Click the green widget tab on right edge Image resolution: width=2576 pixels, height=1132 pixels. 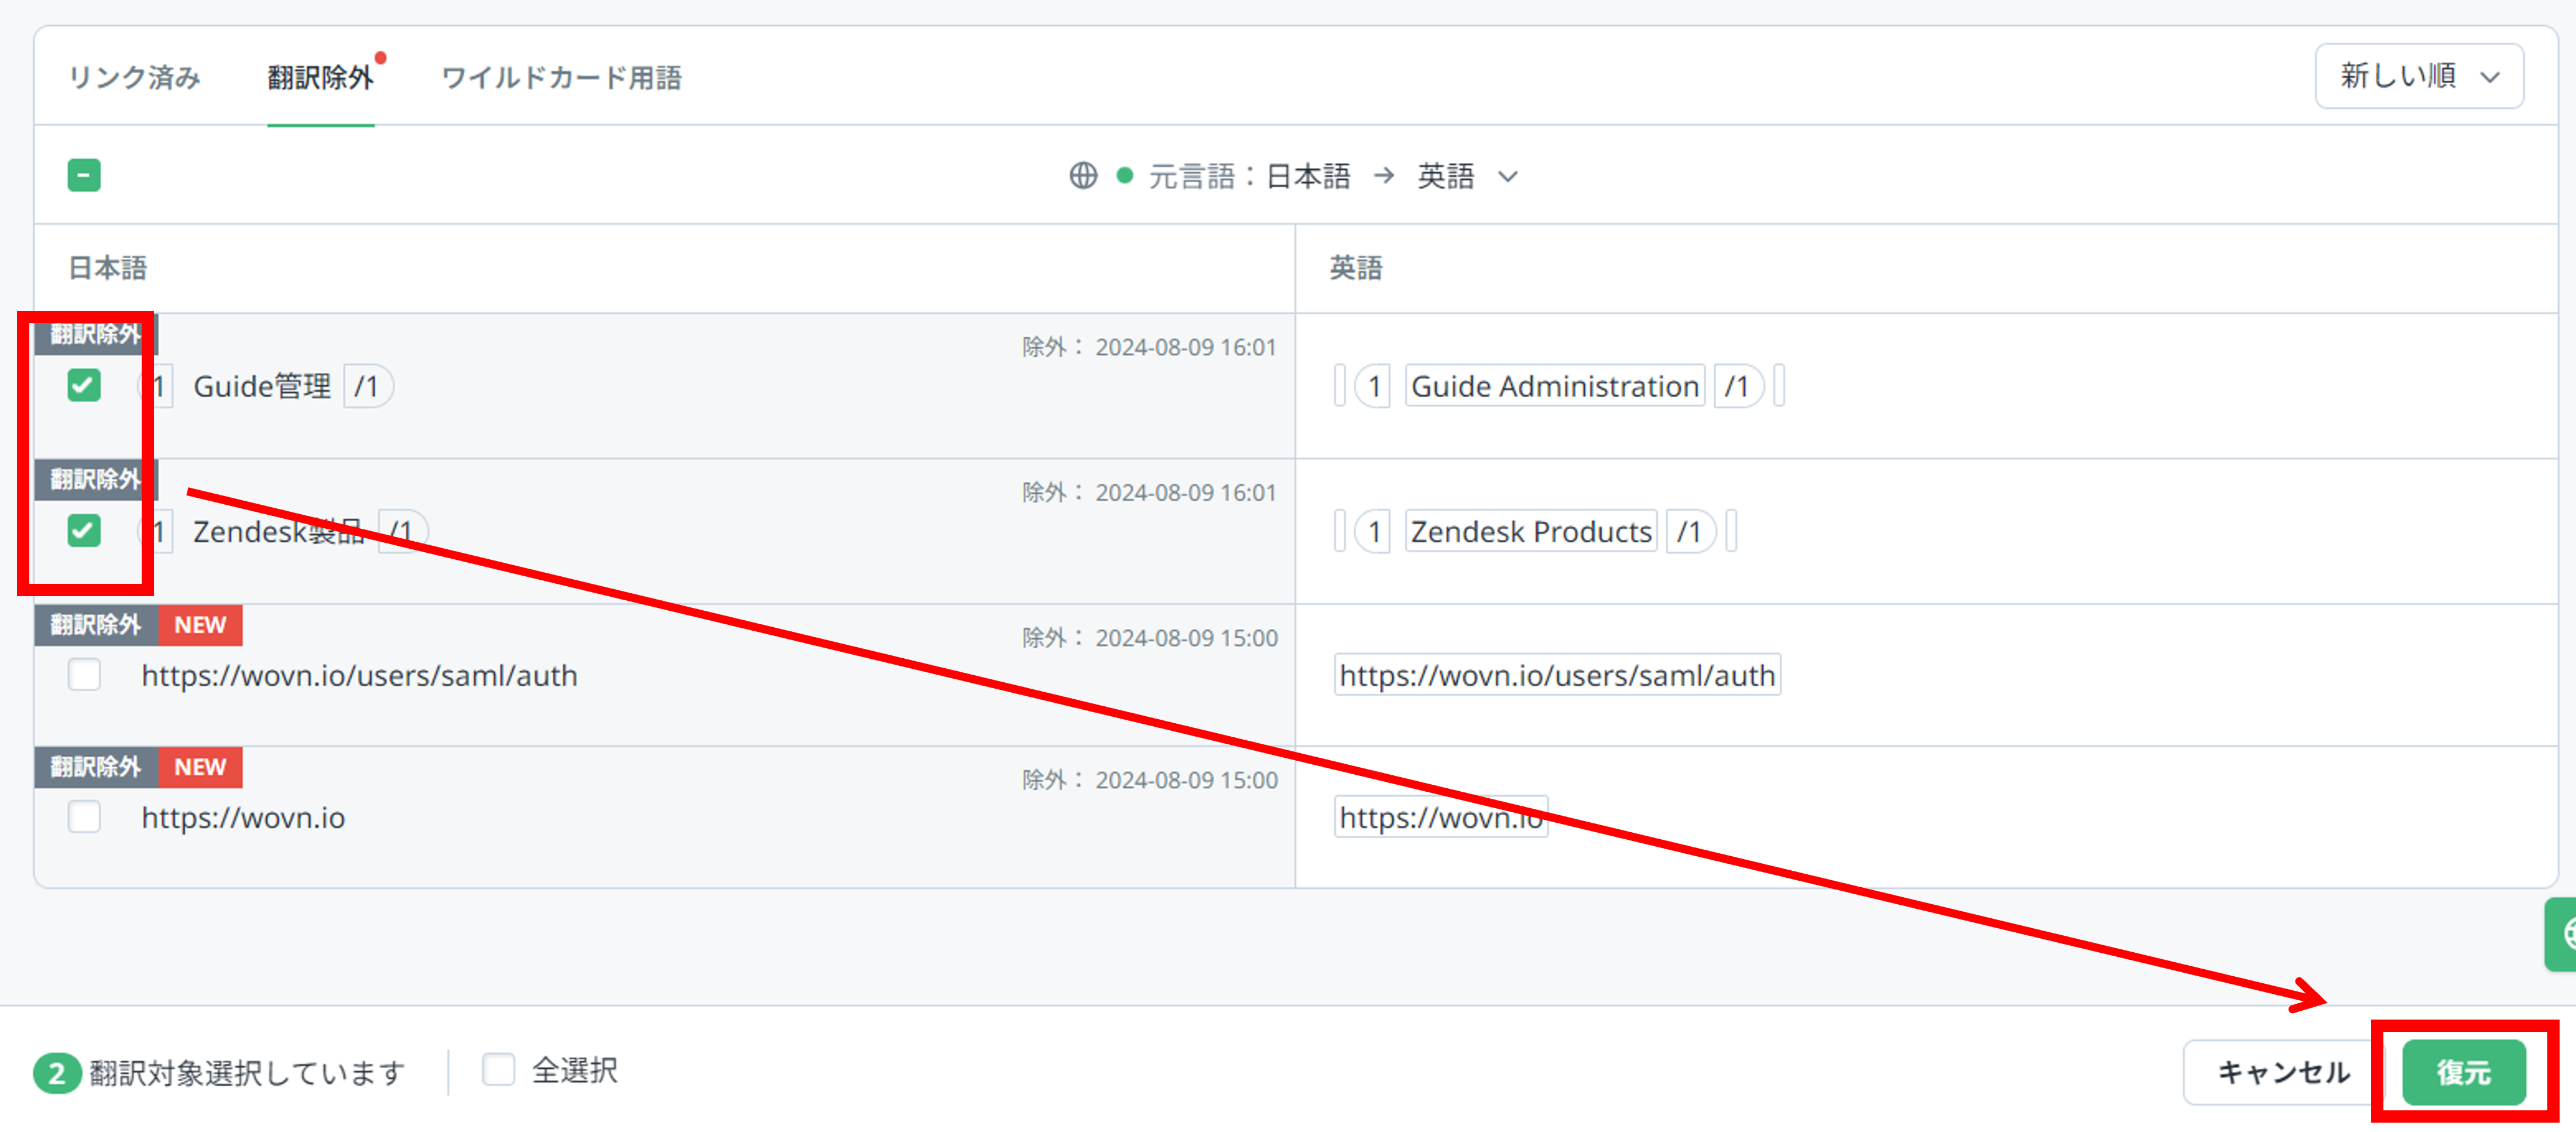click(x=2561, y=934)
